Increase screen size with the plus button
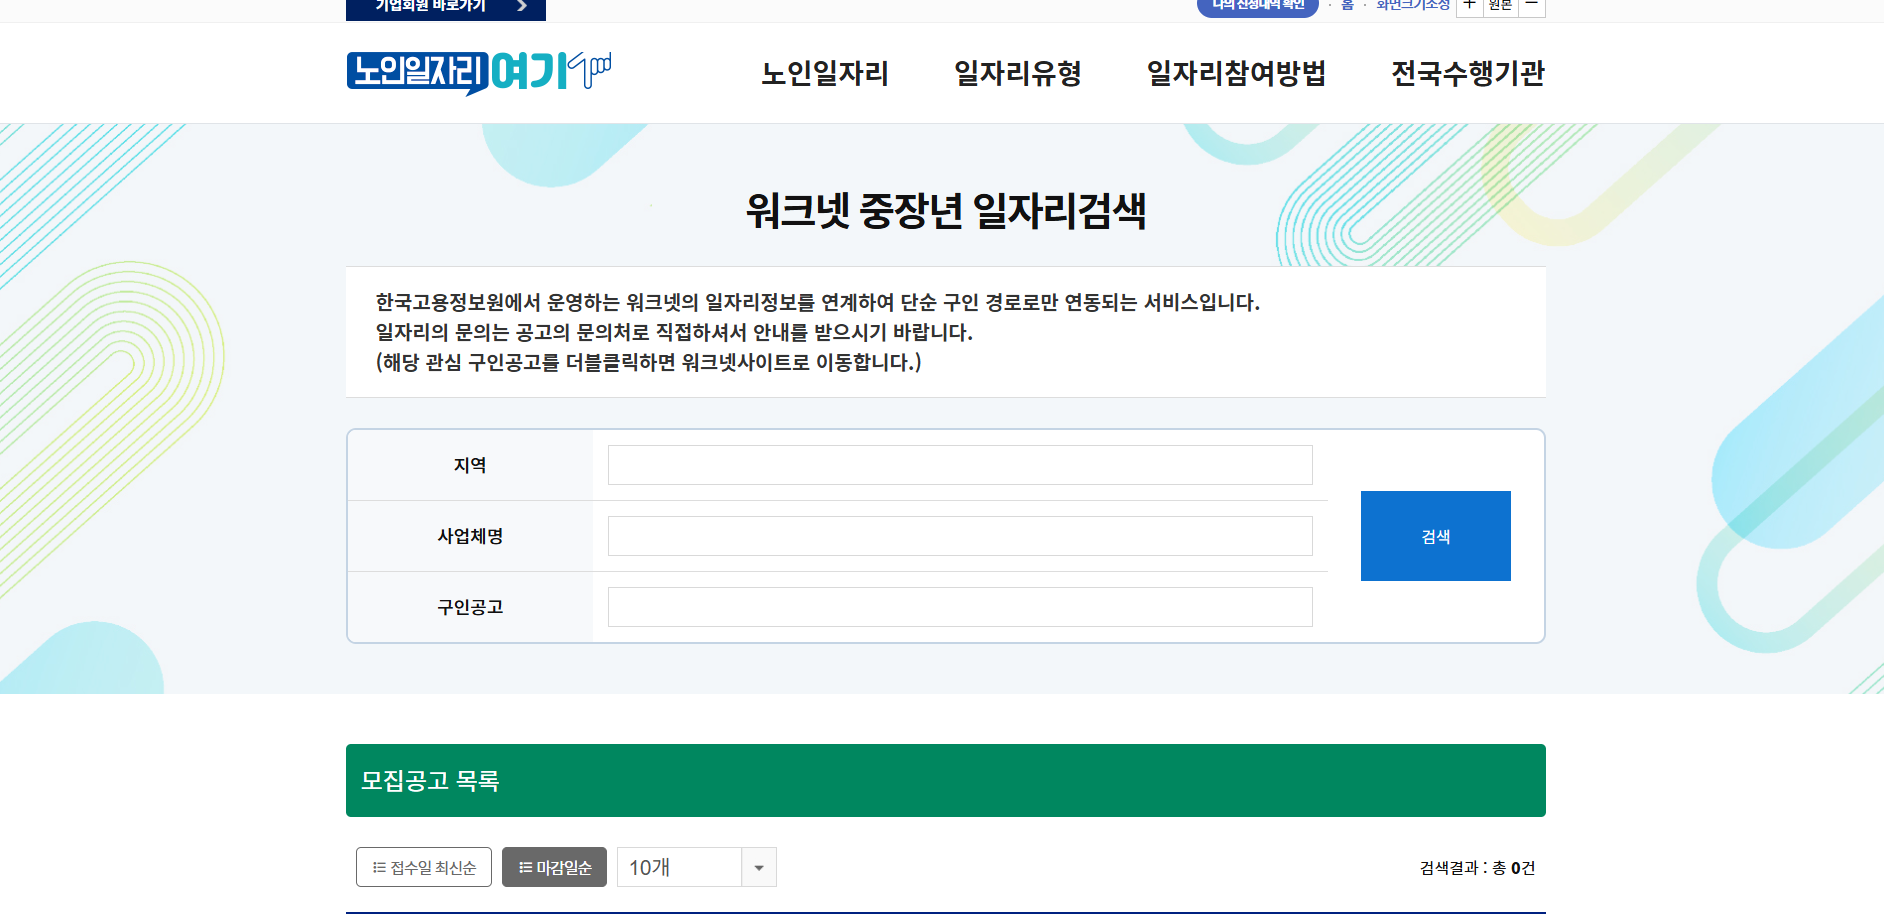Viewport: 1884px width, 914px height. [1469, 6]
